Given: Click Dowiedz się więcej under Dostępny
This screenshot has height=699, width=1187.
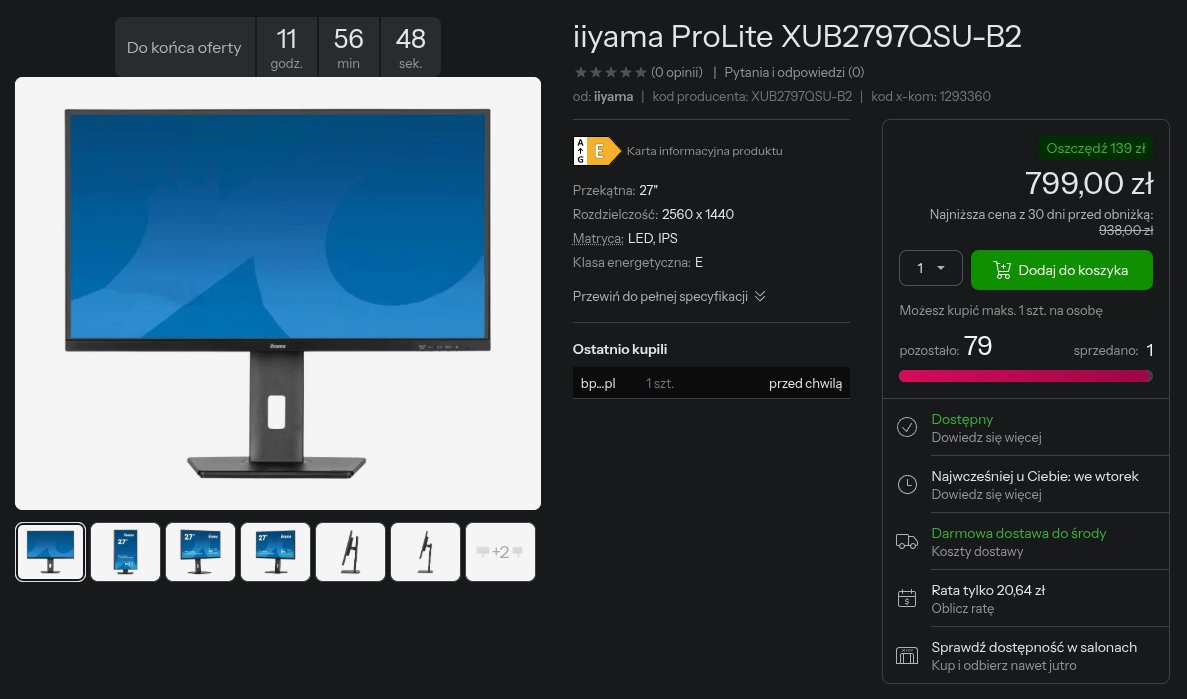Looking at the screenshot, I should pos(986,438).
